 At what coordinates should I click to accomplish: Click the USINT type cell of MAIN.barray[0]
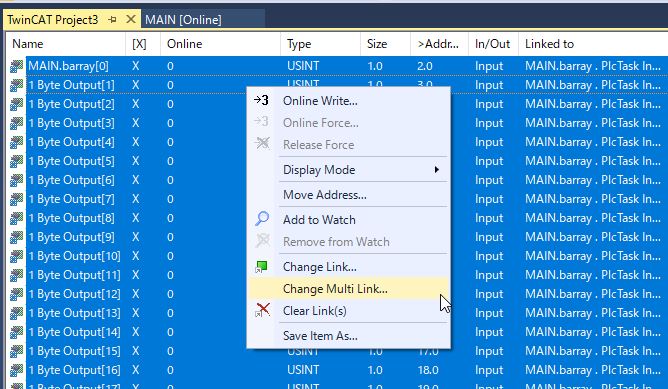[x=303, y=66]
